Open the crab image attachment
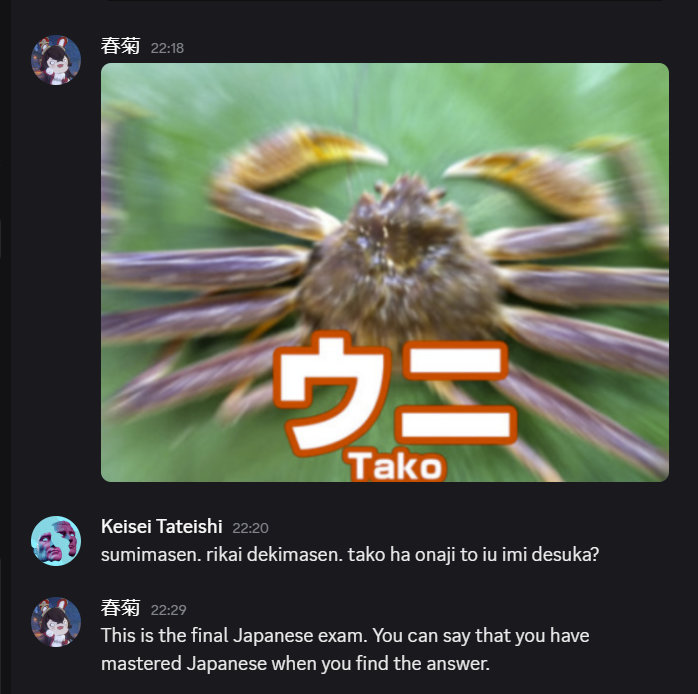This screenshot has height=694, width=698. tap(385, 272)
